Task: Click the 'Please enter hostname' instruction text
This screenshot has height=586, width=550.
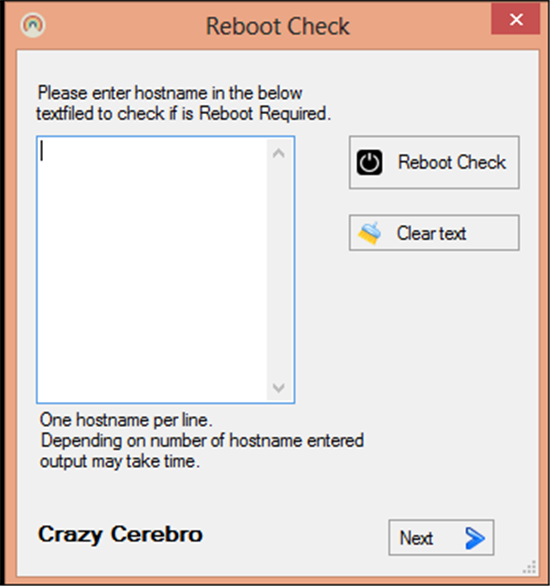Action: (183, 103)
